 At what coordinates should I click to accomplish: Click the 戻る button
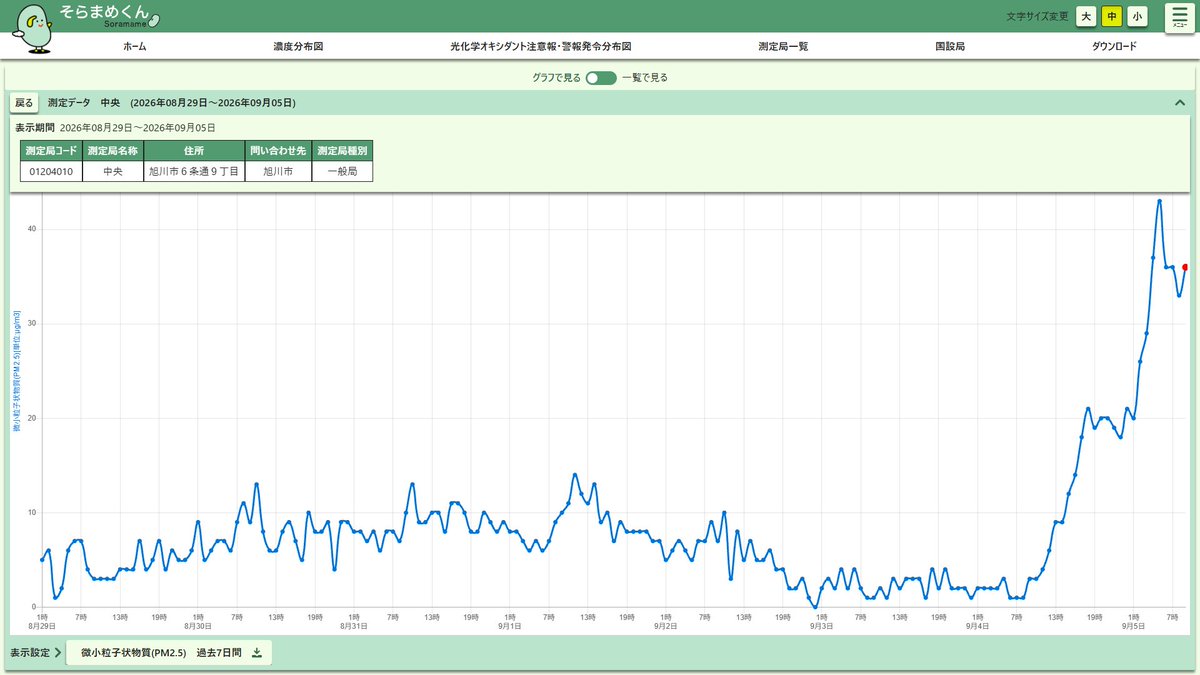[24, 103]
